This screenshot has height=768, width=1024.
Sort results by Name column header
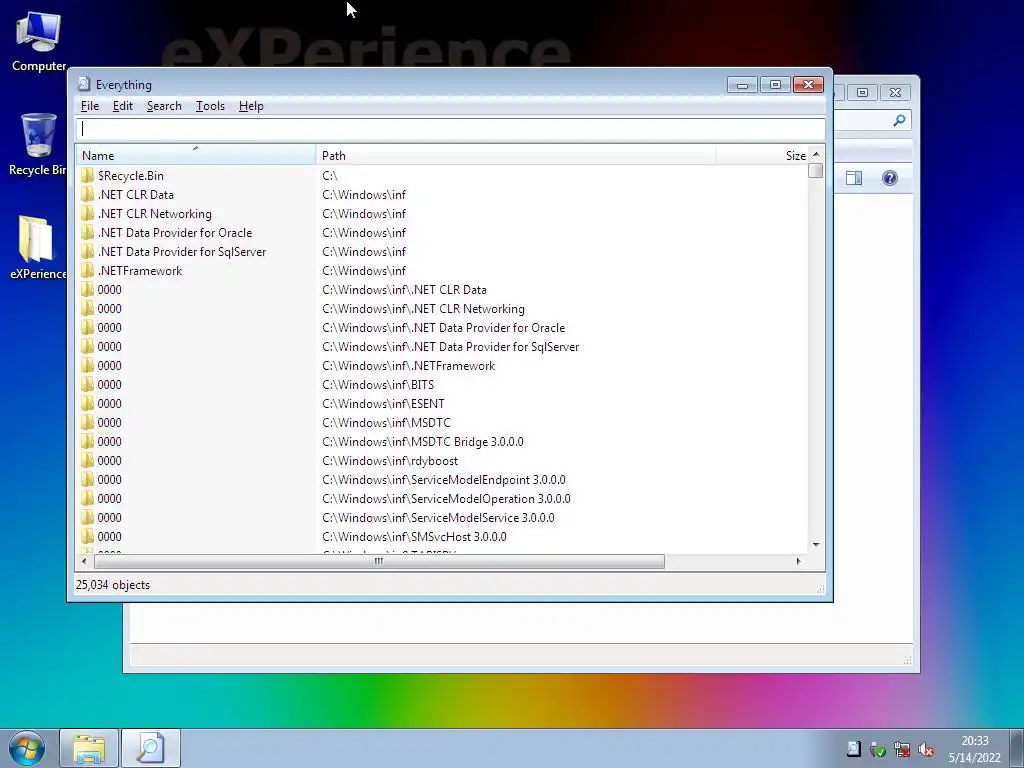point(195,155)
